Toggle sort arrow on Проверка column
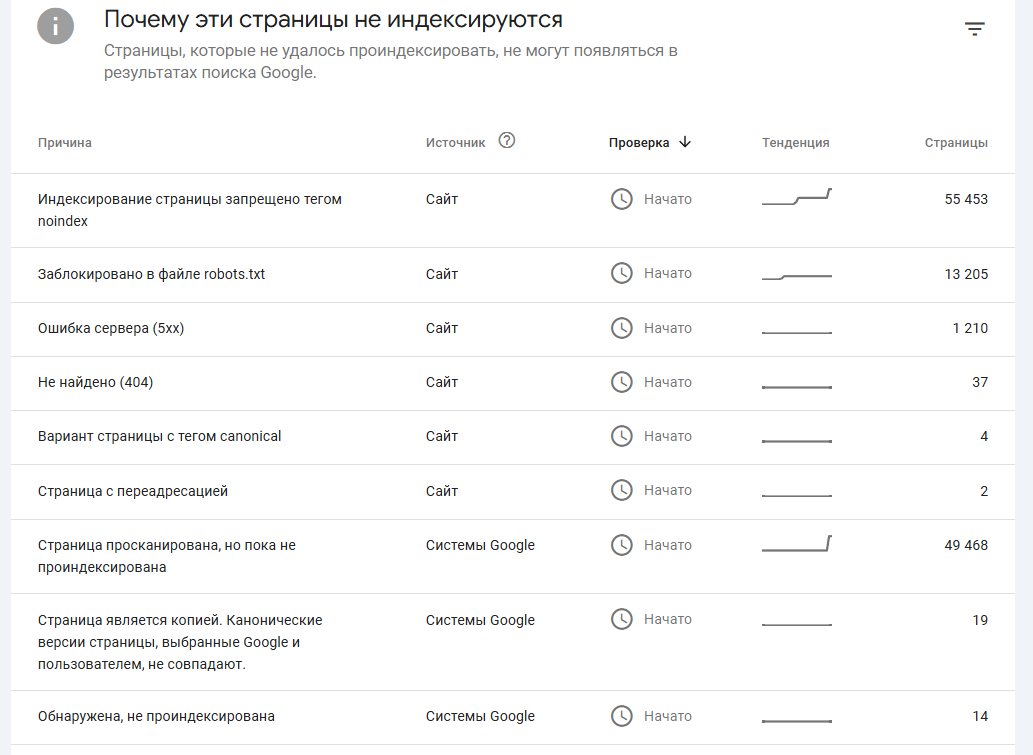The height and width of the screenshot is (755, 1033). [x=685, y=142]
